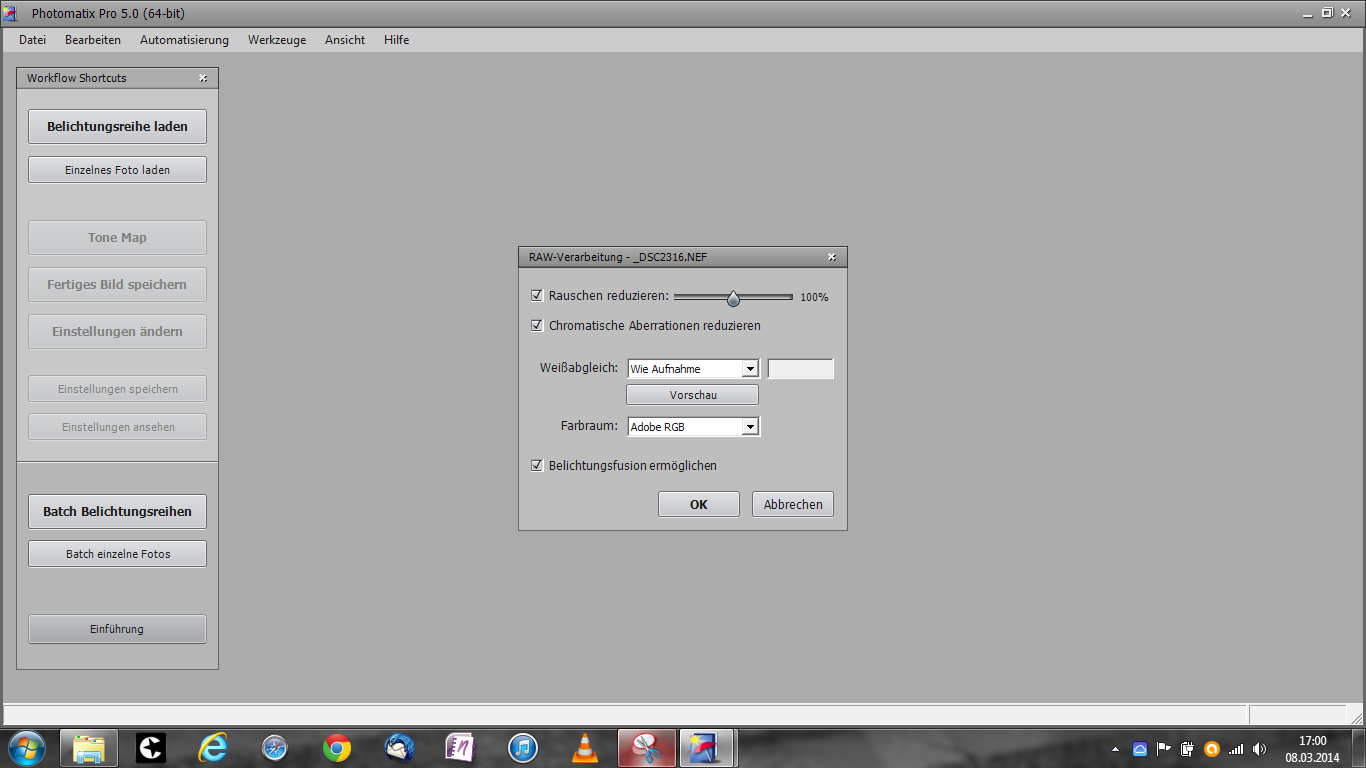This screenshot has width=1366, height=768.
Task: Show hidden system tray icons arrow
Action: point(1116,748)
